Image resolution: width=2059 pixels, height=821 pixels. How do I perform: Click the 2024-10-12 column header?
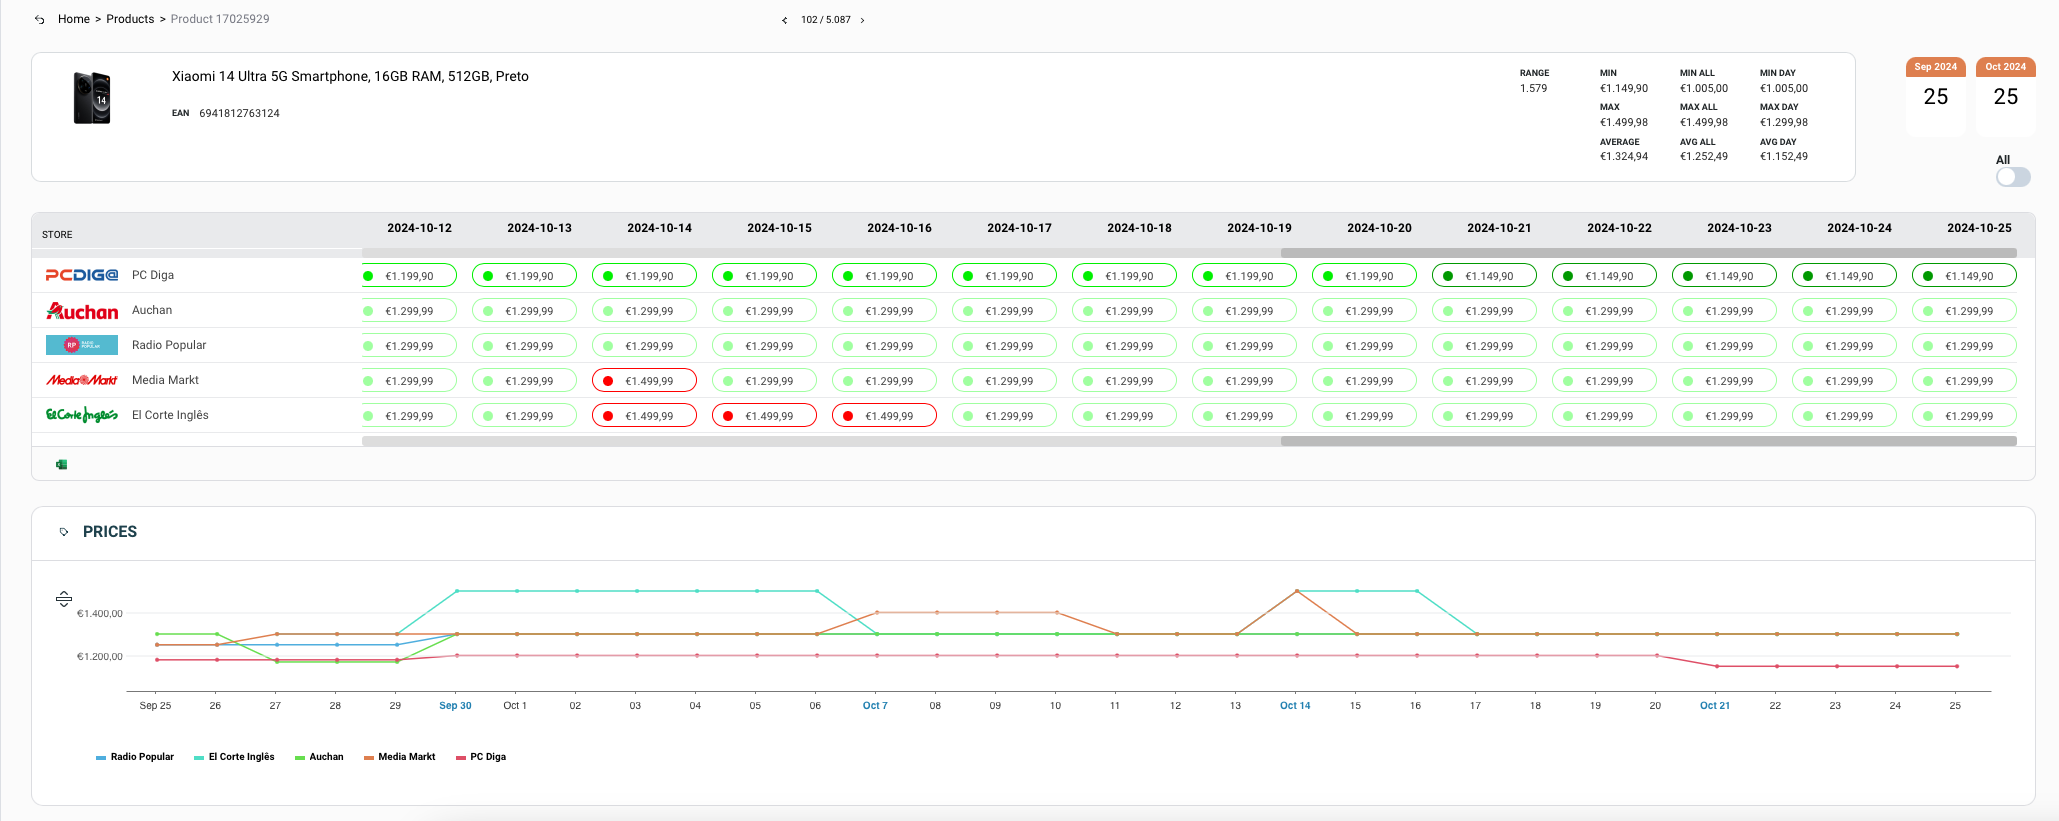click(419, 228)
